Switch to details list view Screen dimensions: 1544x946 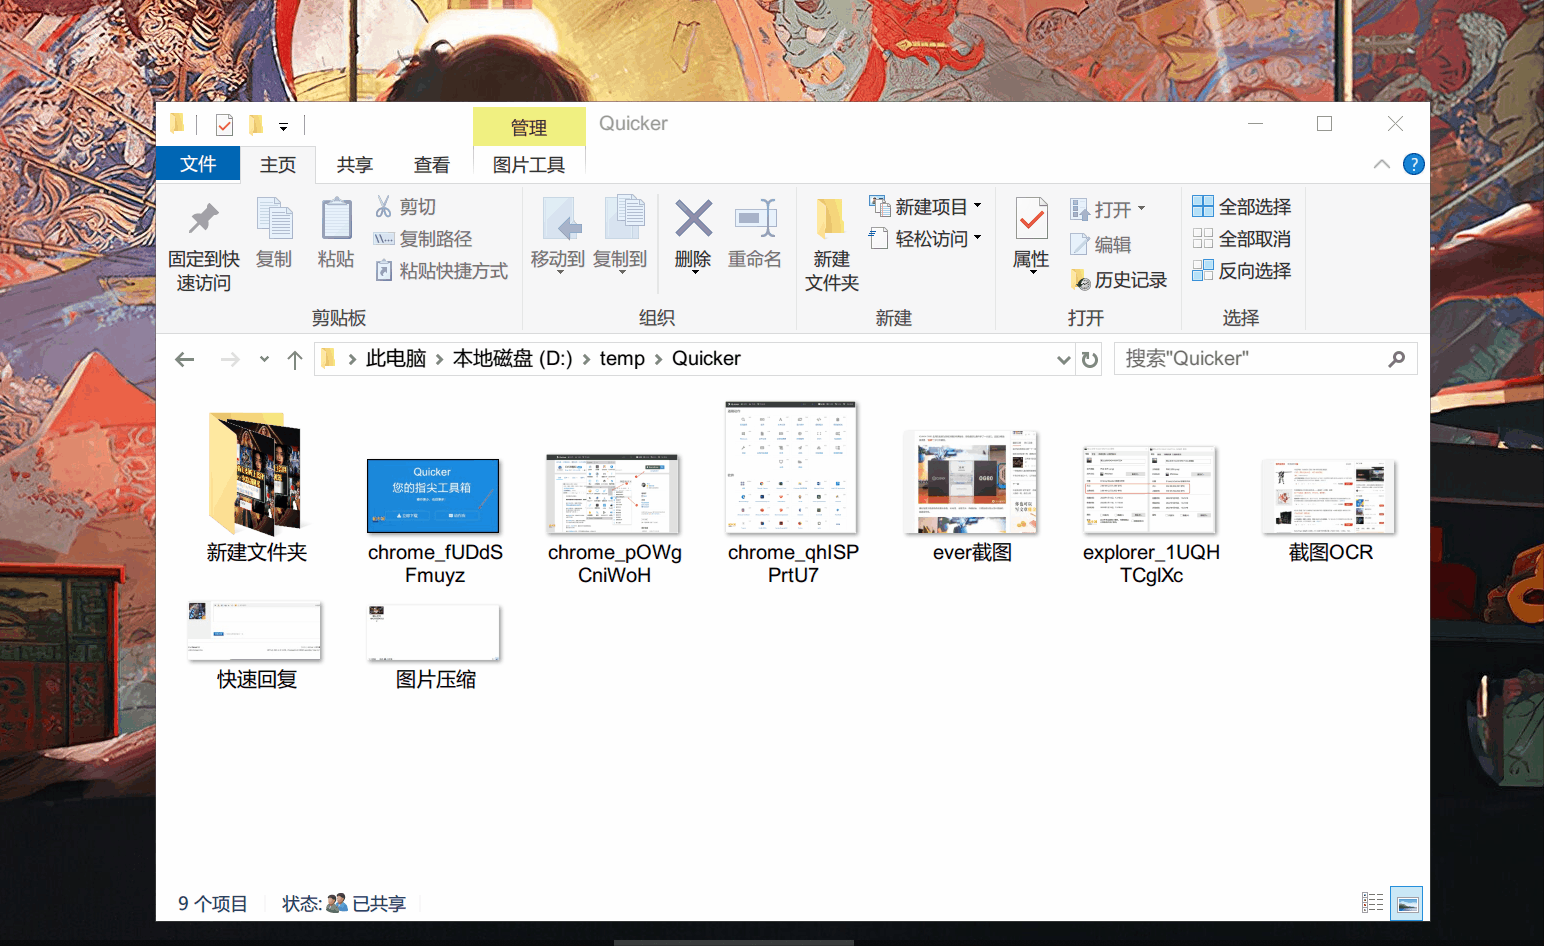coord(1372,903)
